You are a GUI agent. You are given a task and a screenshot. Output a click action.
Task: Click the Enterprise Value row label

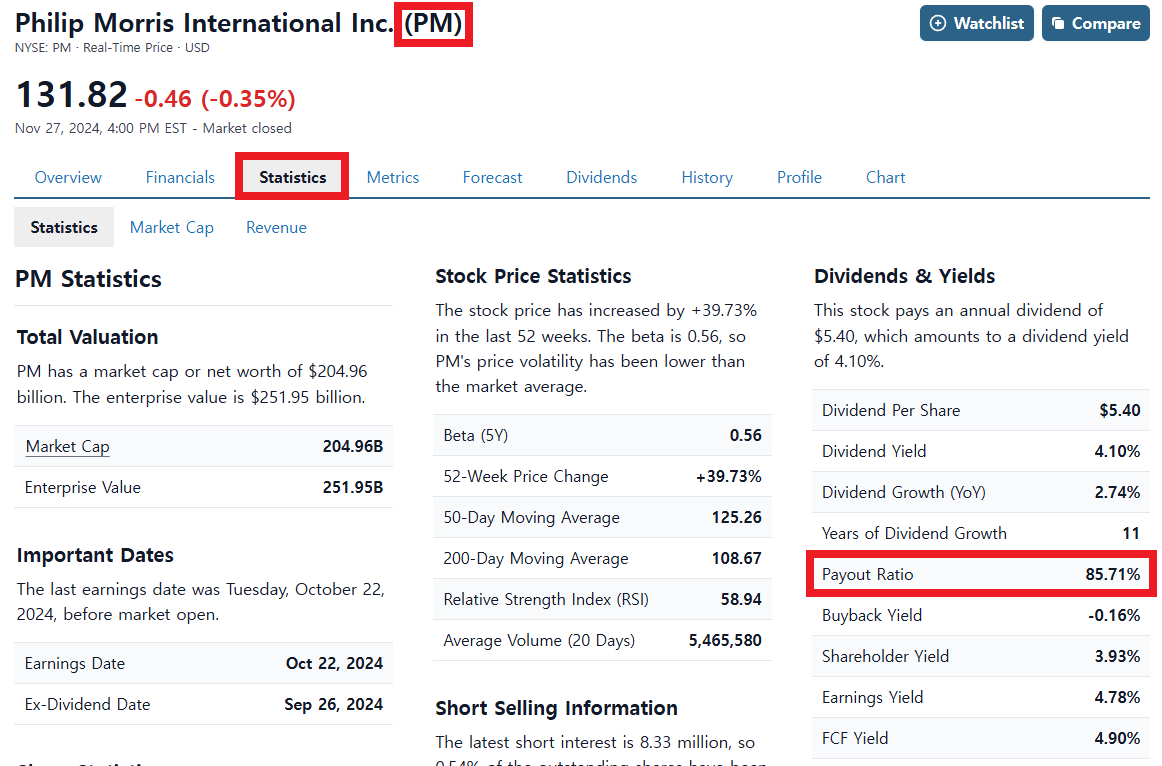pyautogui.click(x=82, y=487)
